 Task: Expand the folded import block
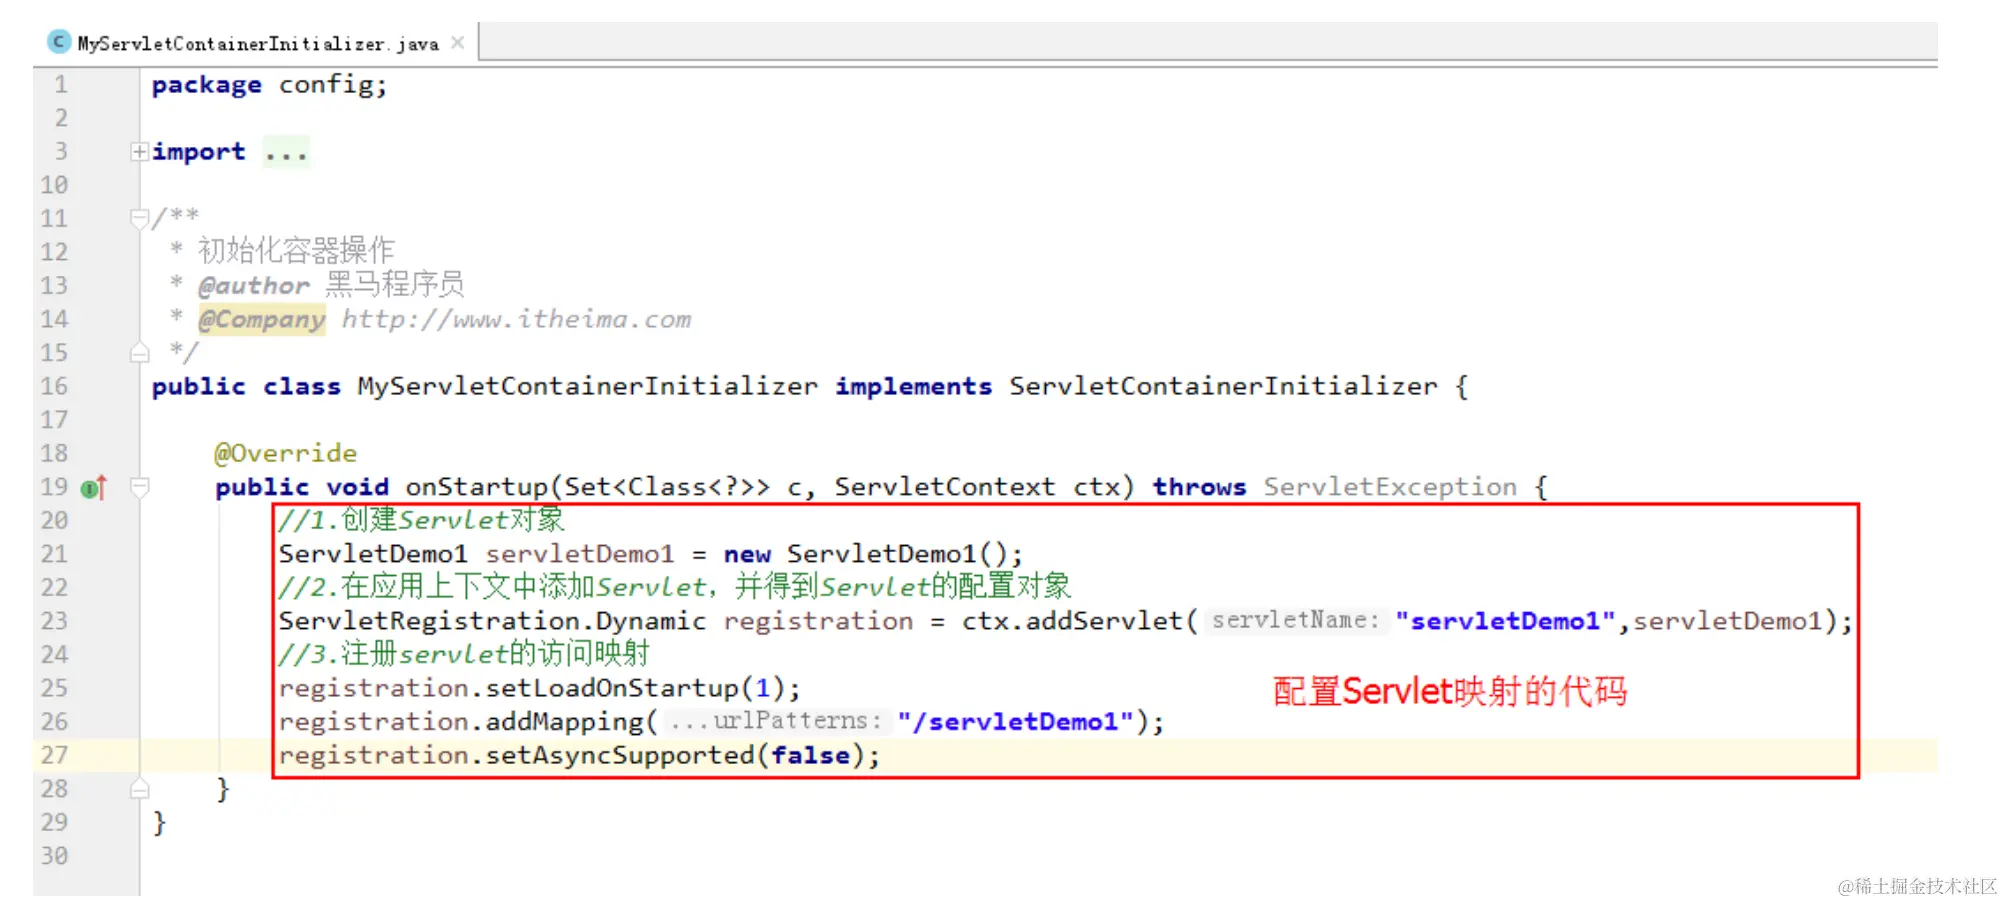click(139, 152)
